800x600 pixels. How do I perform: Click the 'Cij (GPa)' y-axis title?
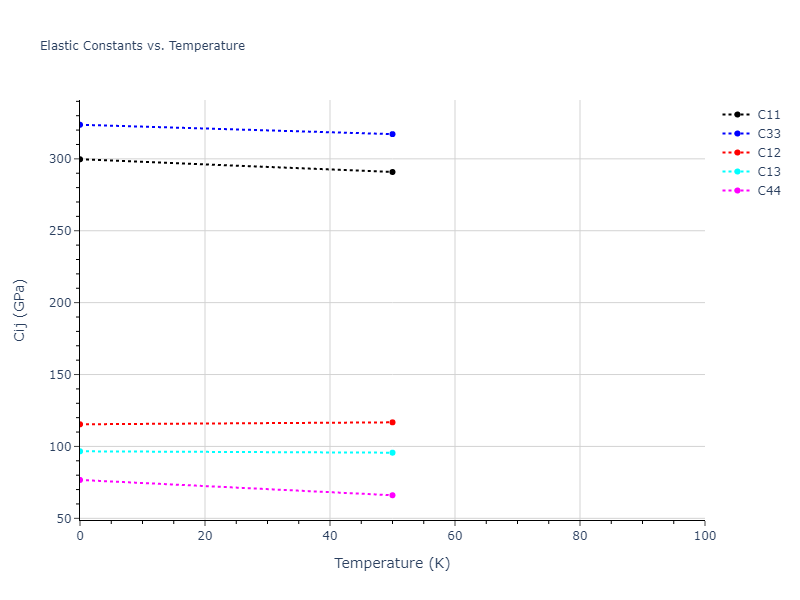click(x=20, y=310)
